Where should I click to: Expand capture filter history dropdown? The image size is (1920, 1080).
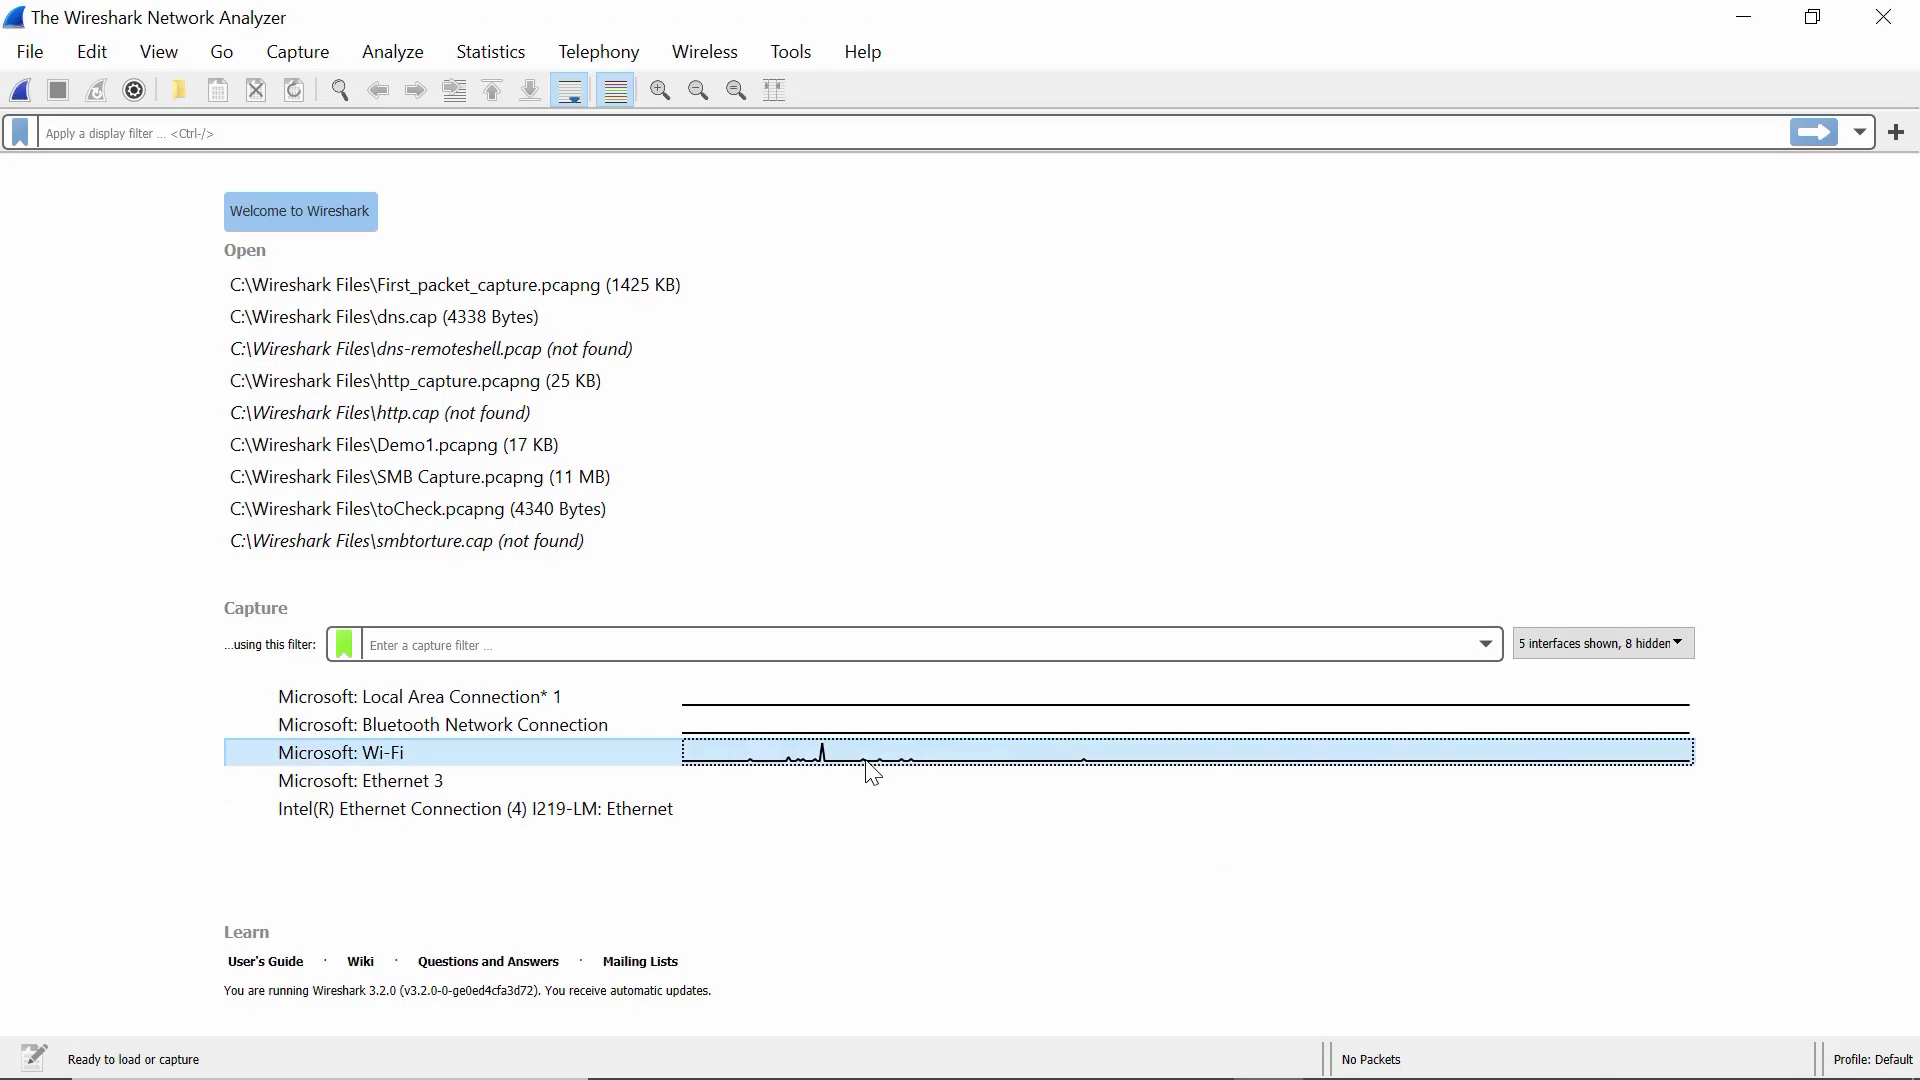(x=1486, y=644)
